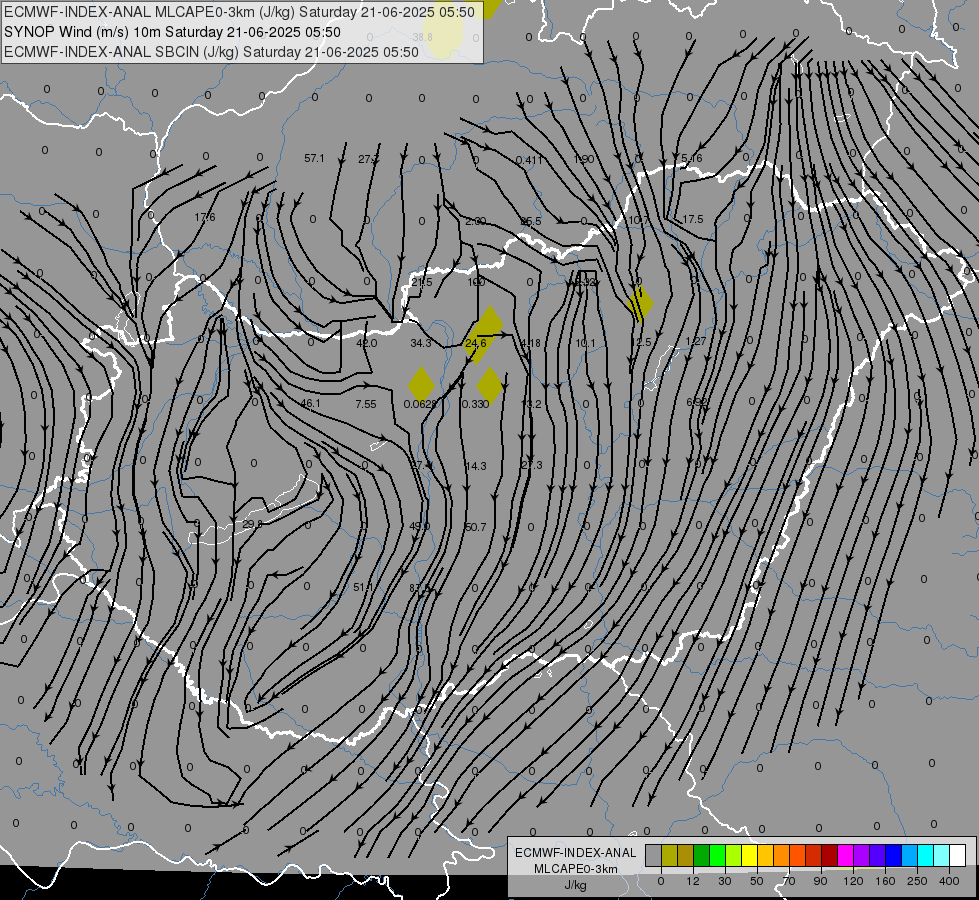Click the gray swatch in the legend
This screenshot has width=979, height=900.
(x=654, y=855)
